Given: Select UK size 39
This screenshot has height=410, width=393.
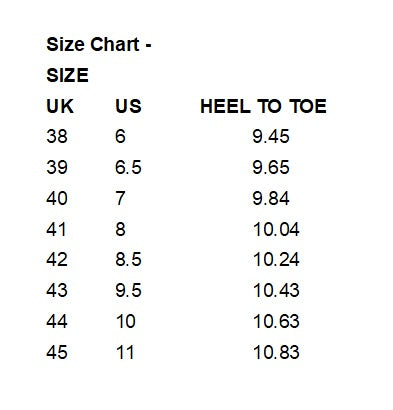Looking at the screenshot, I should tap(57, 167).
